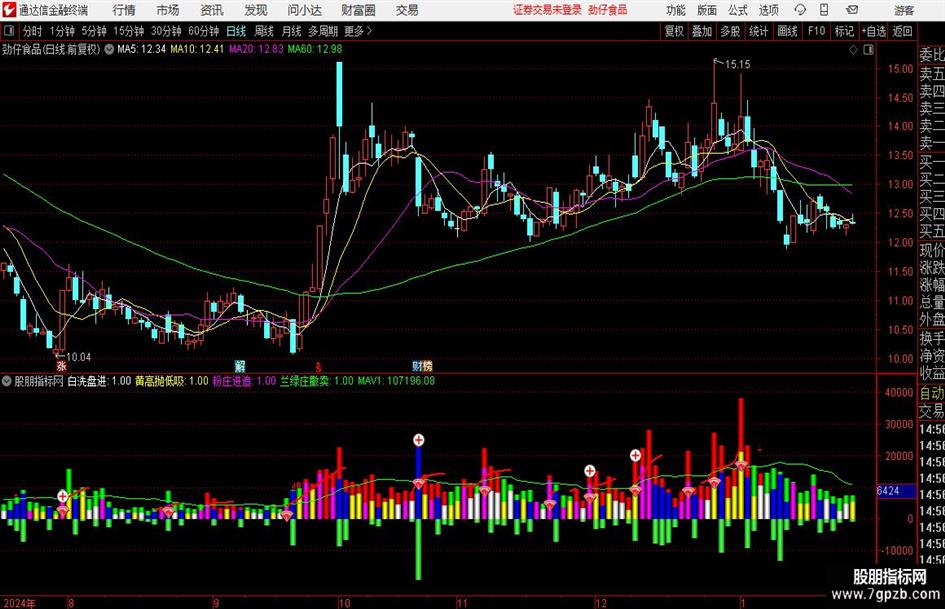Open the 公式 menu
The image size is (945, 609).
click(x=738, y=10)
